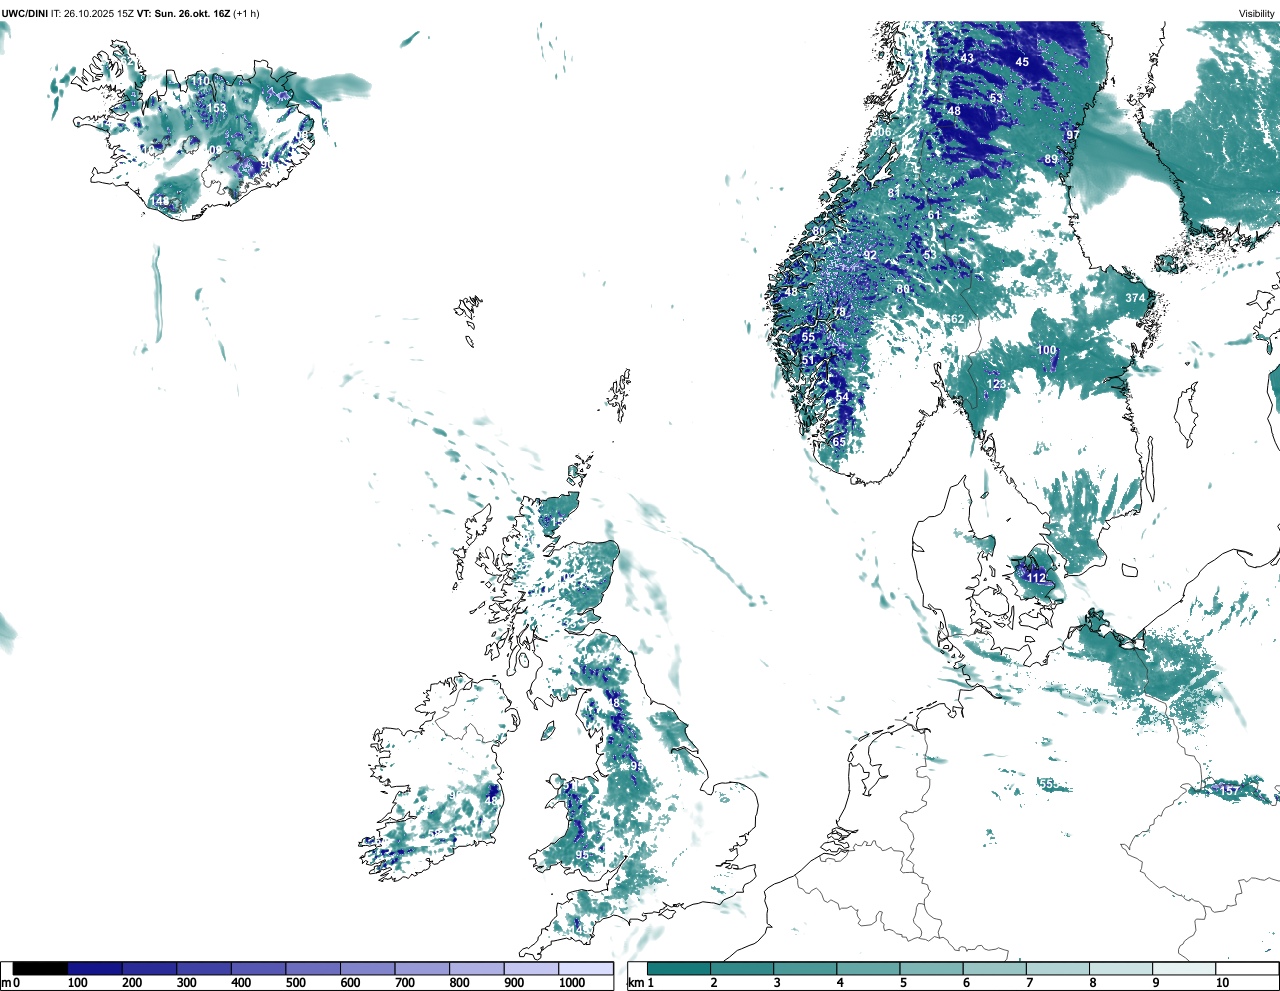The height and width of the screenshot is (991, 1280).
Task: Select the 300–400 m legend swatch
Action: click(204, 969)
